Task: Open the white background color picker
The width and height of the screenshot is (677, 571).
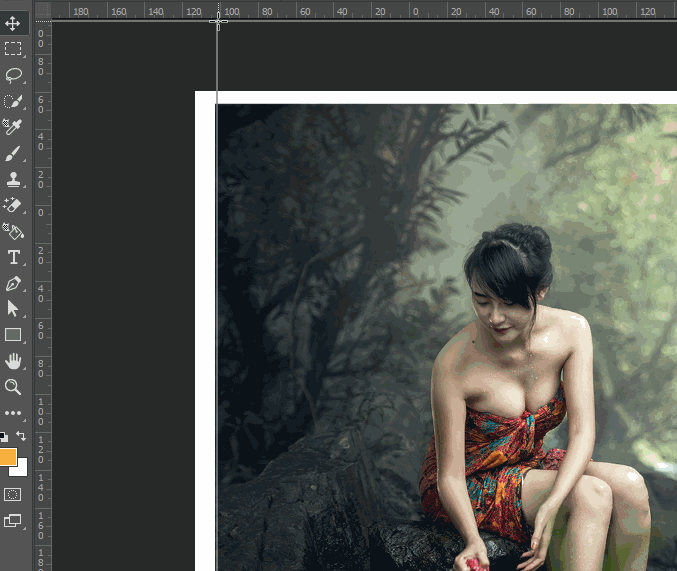Action: (22, 470)
